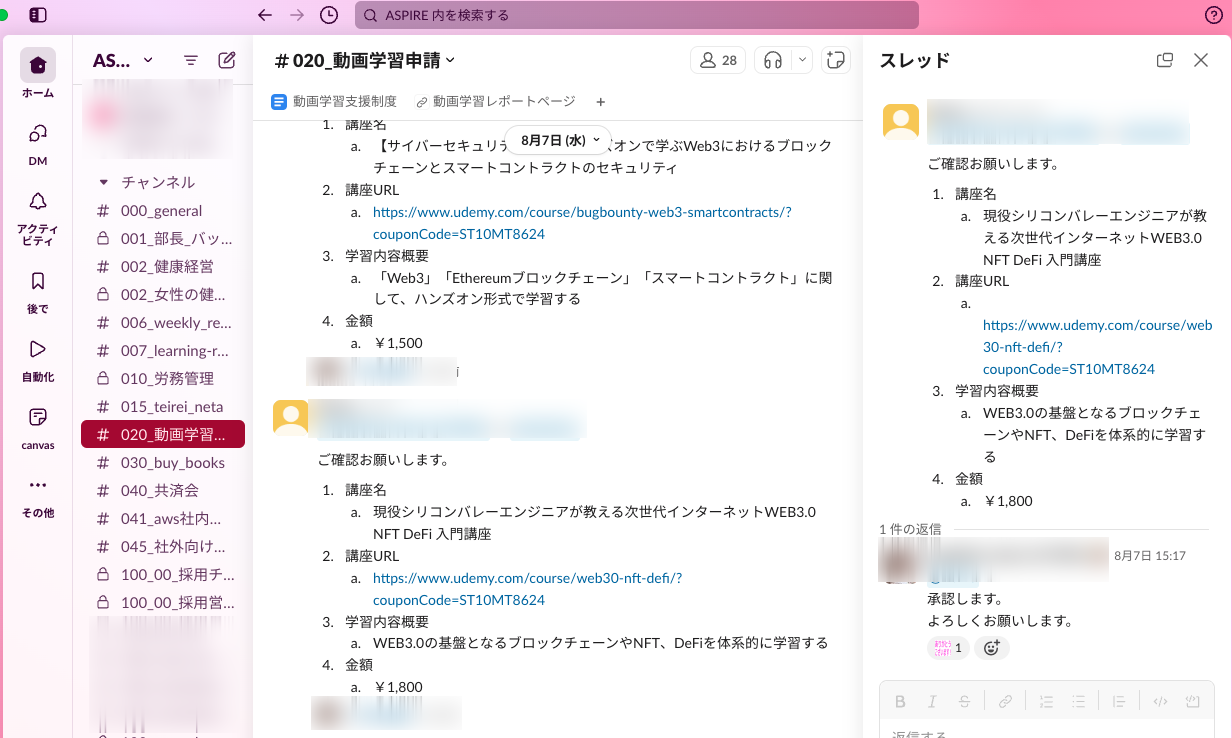This screenshot has height=738, width=1232.
Task: Open channel 001_部長_バッ…
Action: point(163,239)
